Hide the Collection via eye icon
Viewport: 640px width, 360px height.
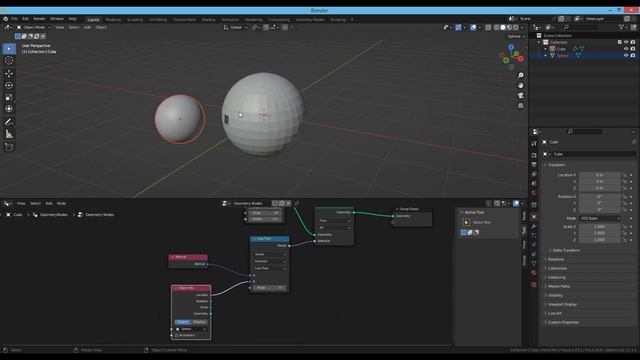pos(626,42)
